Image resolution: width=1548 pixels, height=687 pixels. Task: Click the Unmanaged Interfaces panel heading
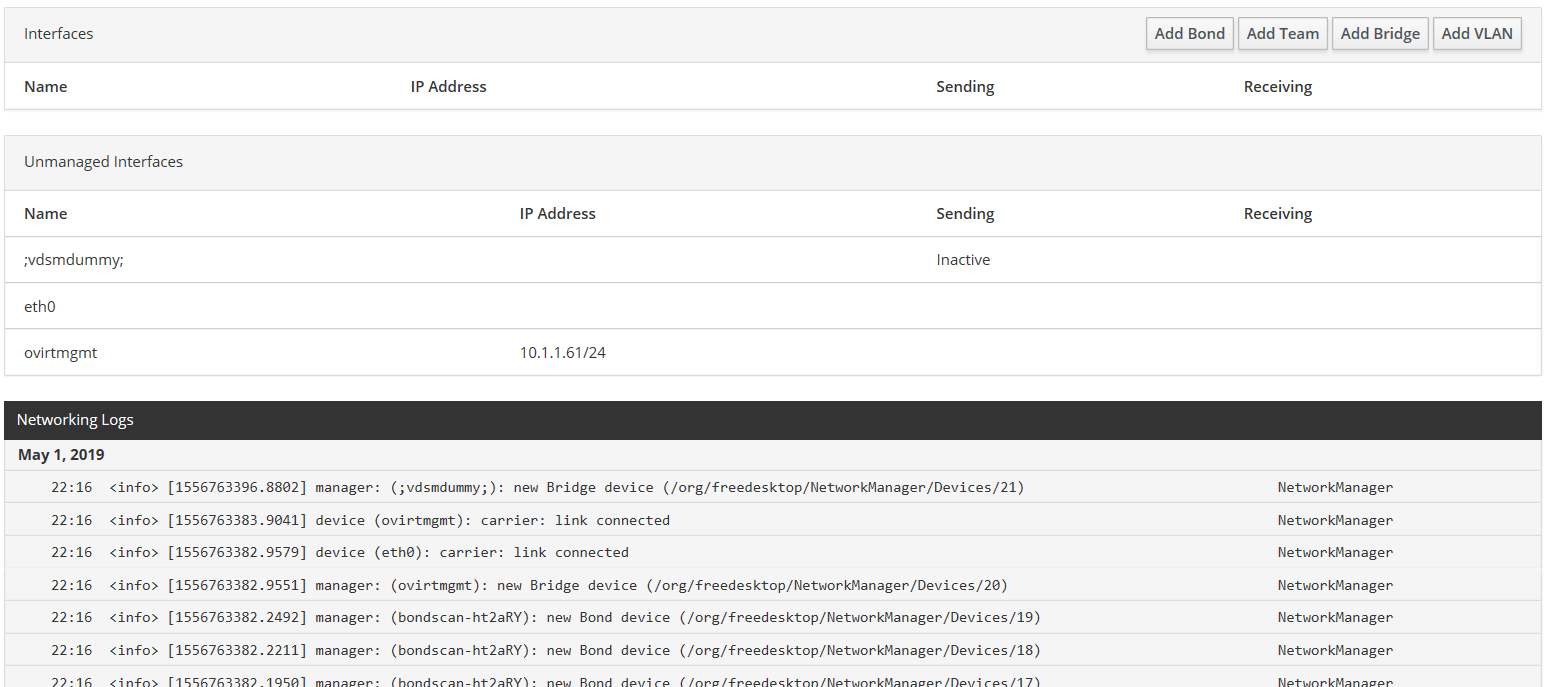[x=103, y=162]
